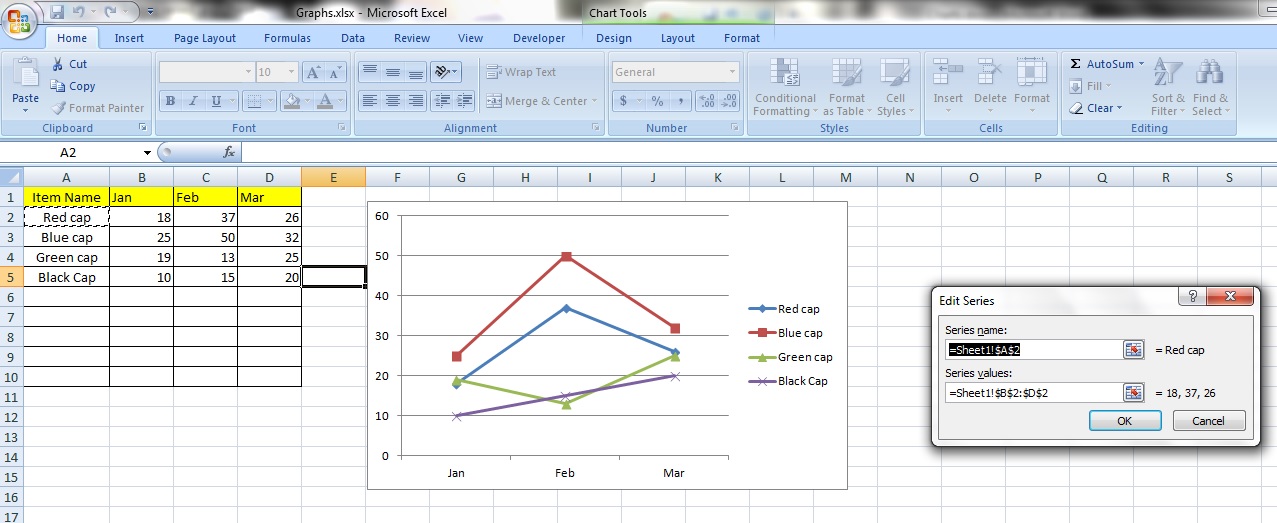Expand the font size dropdown
Screen dimensions: 1277x523
291,72
